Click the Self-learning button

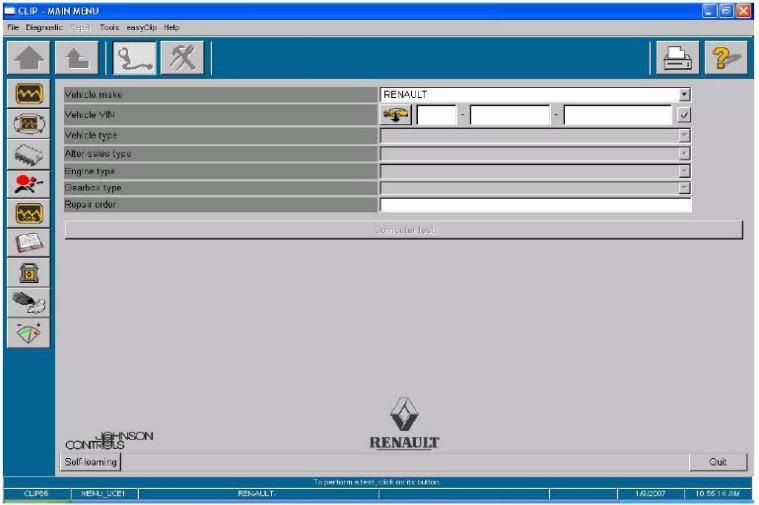pos(91,462)
